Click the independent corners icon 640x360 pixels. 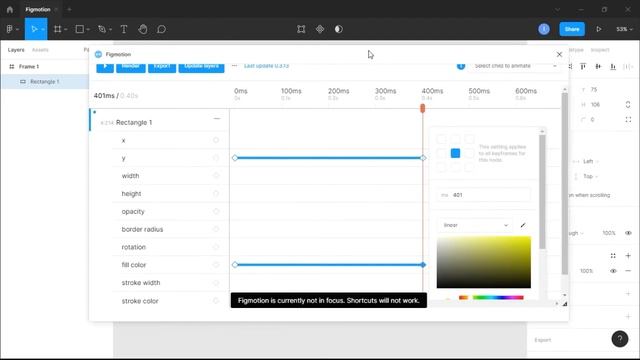pyautogui.click(x=628, y=120)
